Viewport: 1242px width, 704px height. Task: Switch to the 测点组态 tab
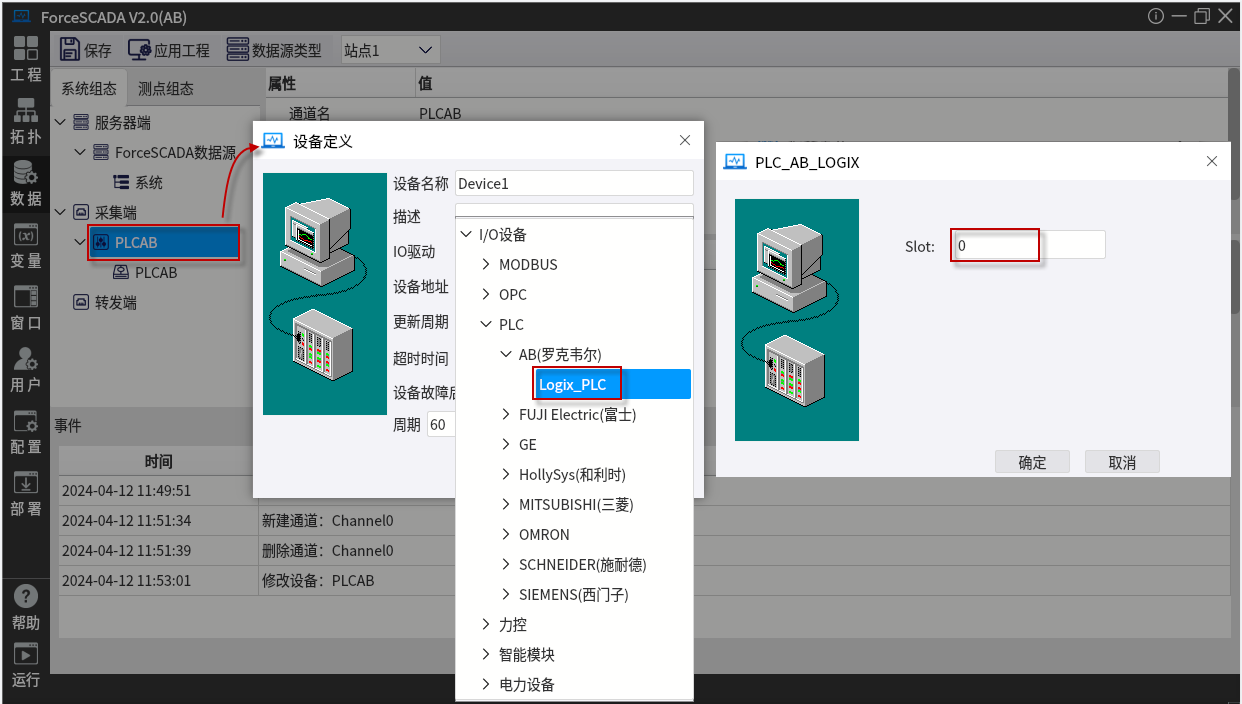166,88
